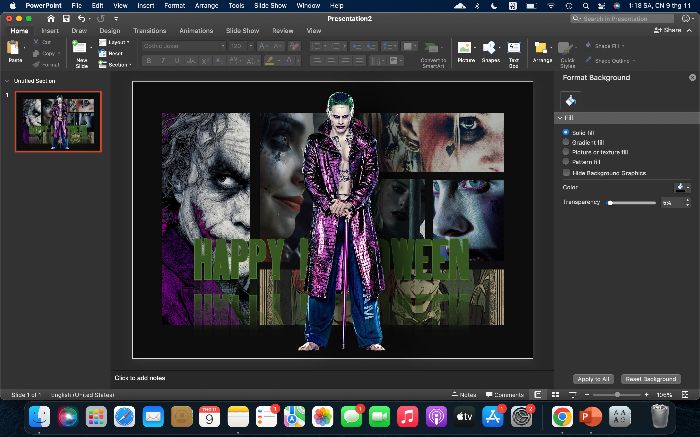700x437 pixels.
Task: Open the Slide Show ribbon tab
Action: pos(242,31)
